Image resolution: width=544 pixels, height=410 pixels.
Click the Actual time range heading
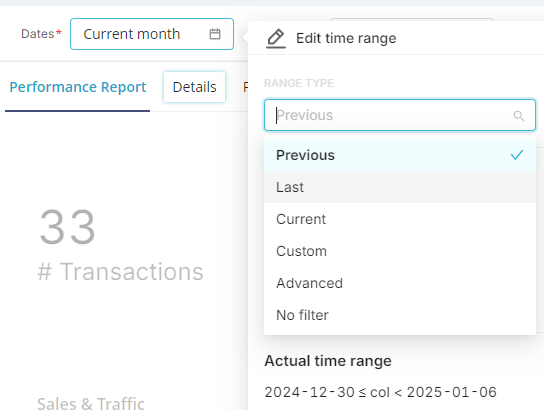pos(328,361)
